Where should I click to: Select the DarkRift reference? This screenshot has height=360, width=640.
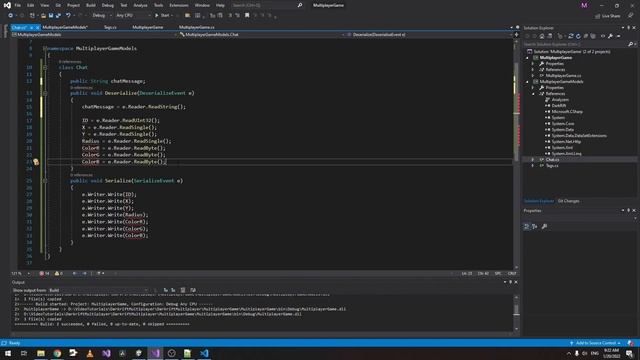click(559, 105)
